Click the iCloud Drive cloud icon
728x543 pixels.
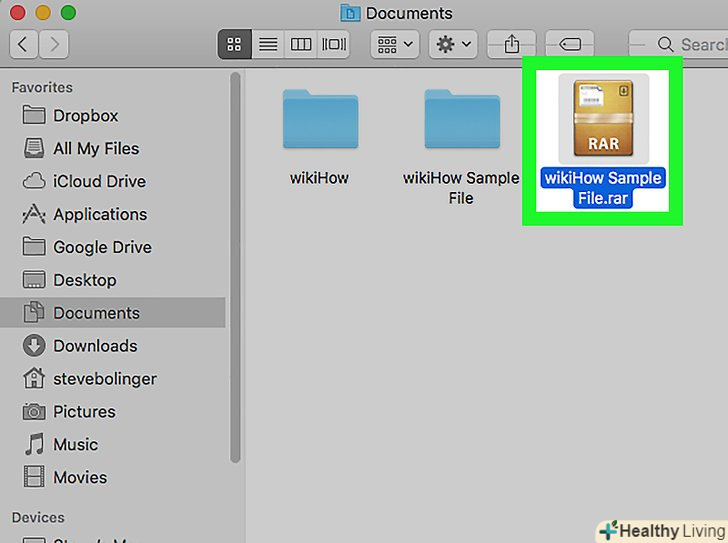click(34, 181)
